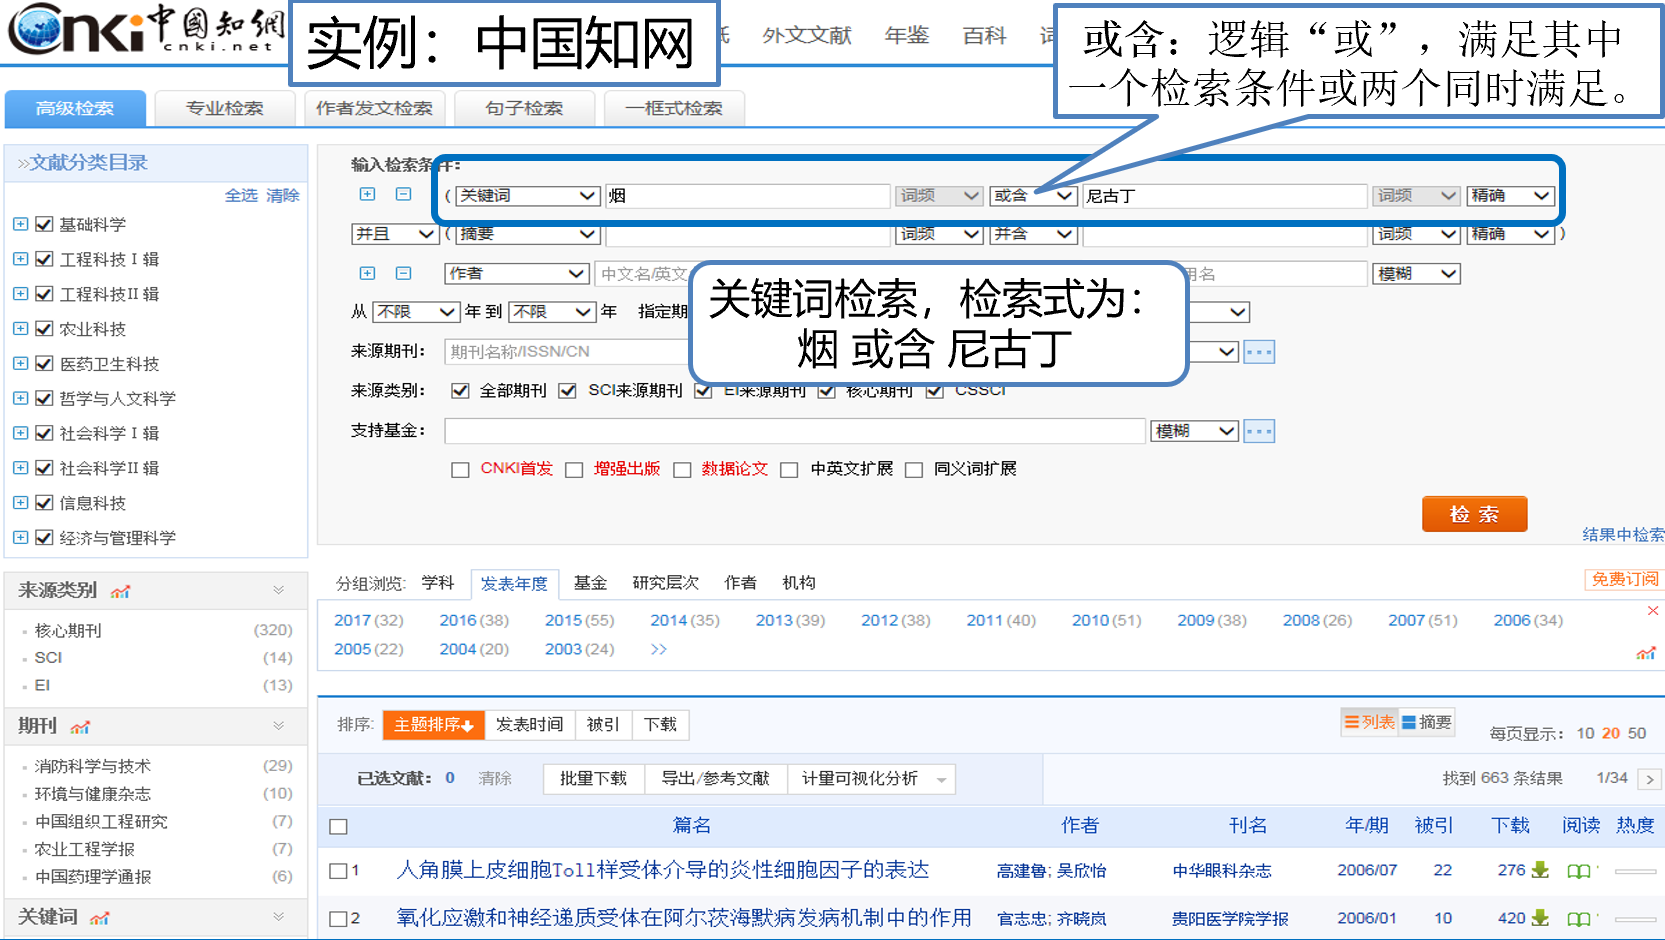Read article one online book icon

[1579, 871]
